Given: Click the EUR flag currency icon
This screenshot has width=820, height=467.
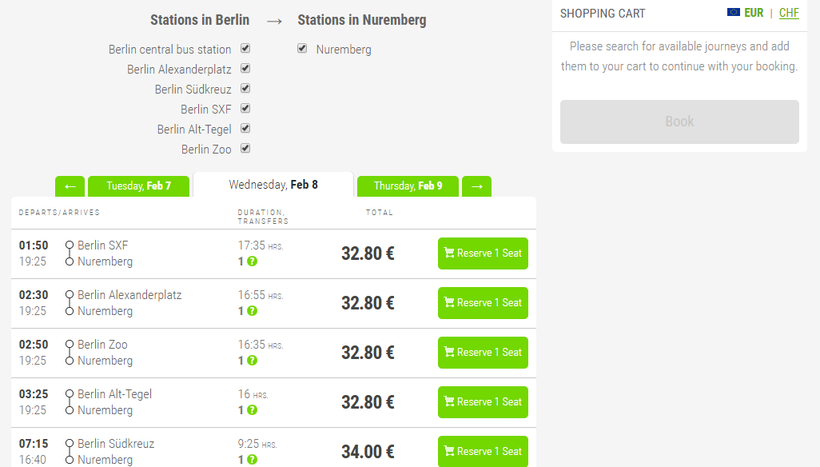Looking at the screenshot, I should click(734, 13).
